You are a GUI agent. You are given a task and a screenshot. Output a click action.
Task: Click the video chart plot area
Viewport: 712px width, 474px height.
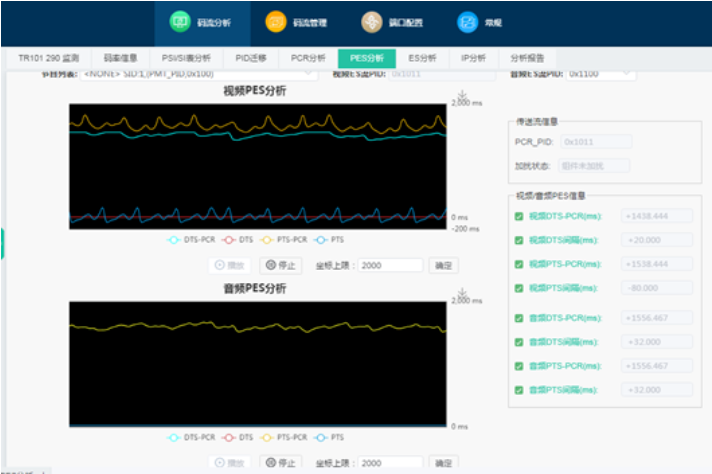(x=258, y=165)
